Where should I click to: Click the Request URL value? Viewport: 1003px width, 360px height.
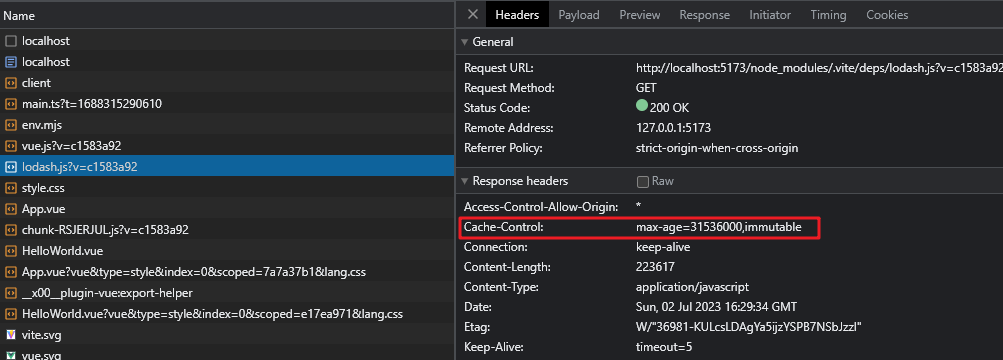(x=819, y=68)
